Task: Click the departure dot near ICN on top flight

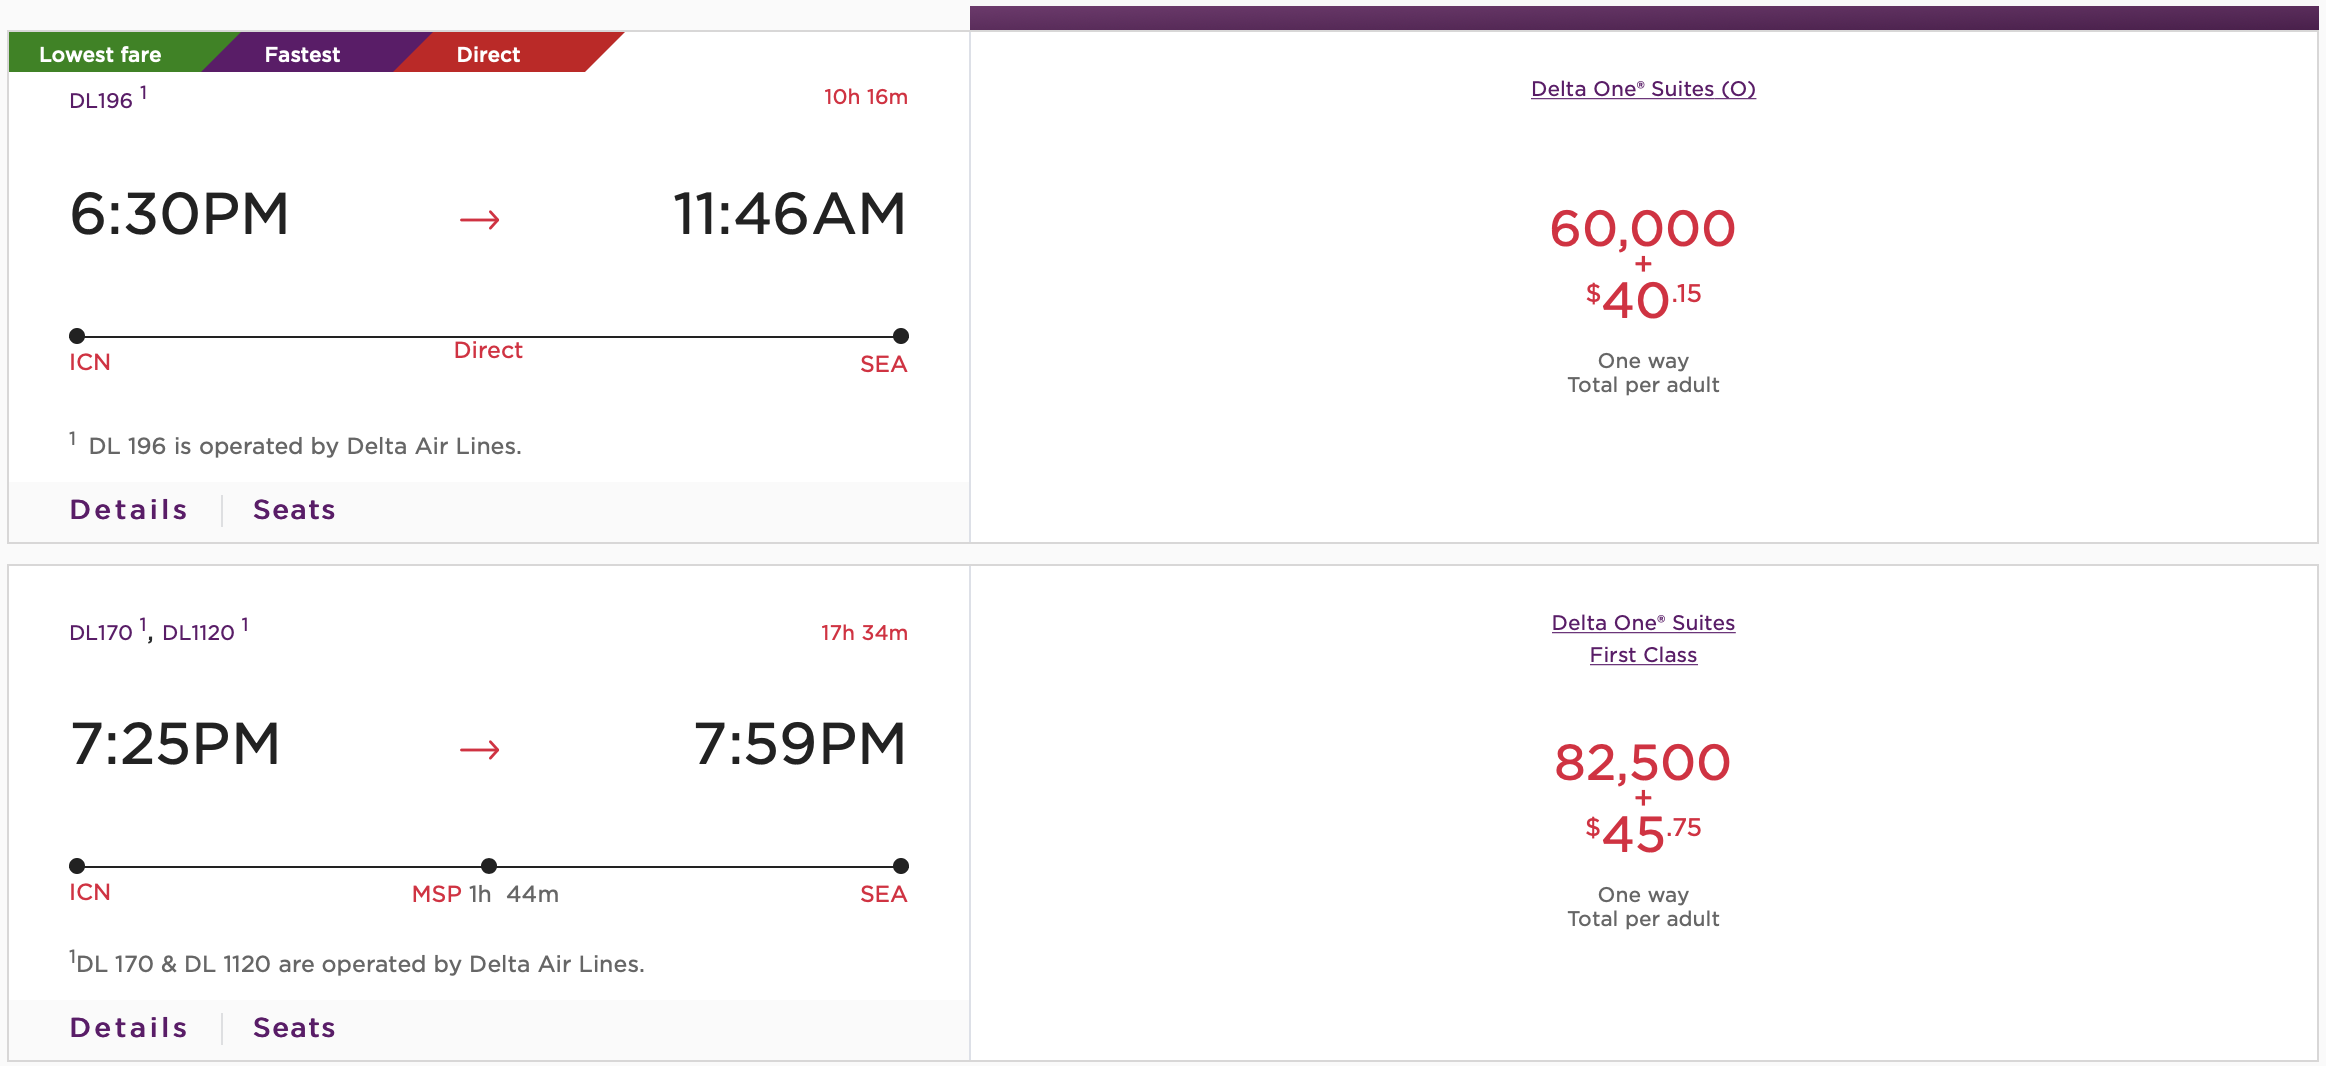Action: tap(78, 335)
